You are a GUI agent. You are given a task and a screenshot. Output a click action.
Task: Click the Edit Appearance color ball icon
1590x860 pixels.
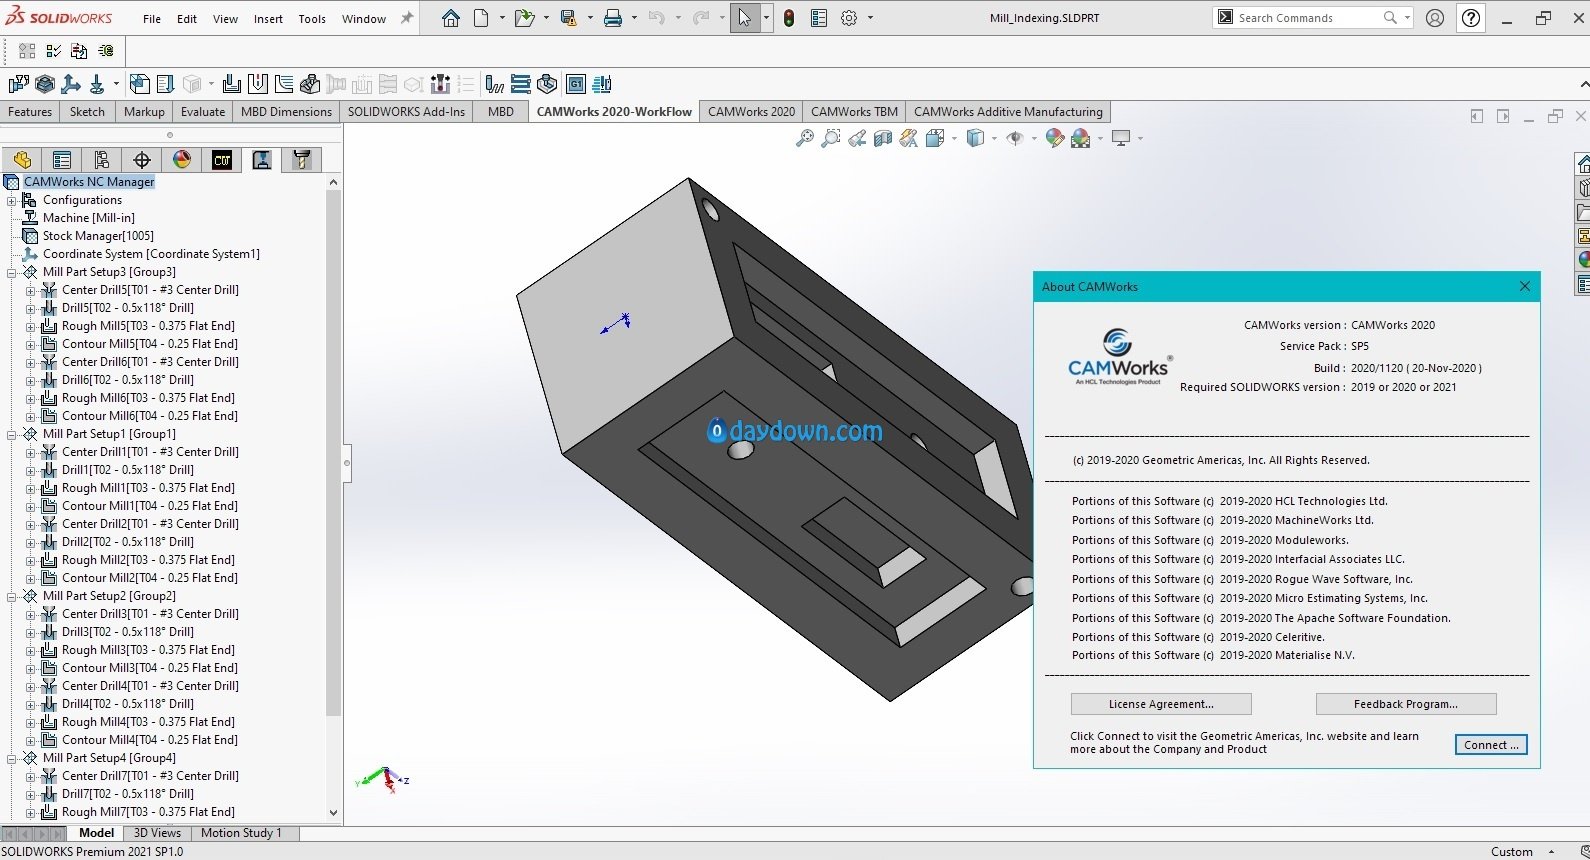tap(1054, 139)
